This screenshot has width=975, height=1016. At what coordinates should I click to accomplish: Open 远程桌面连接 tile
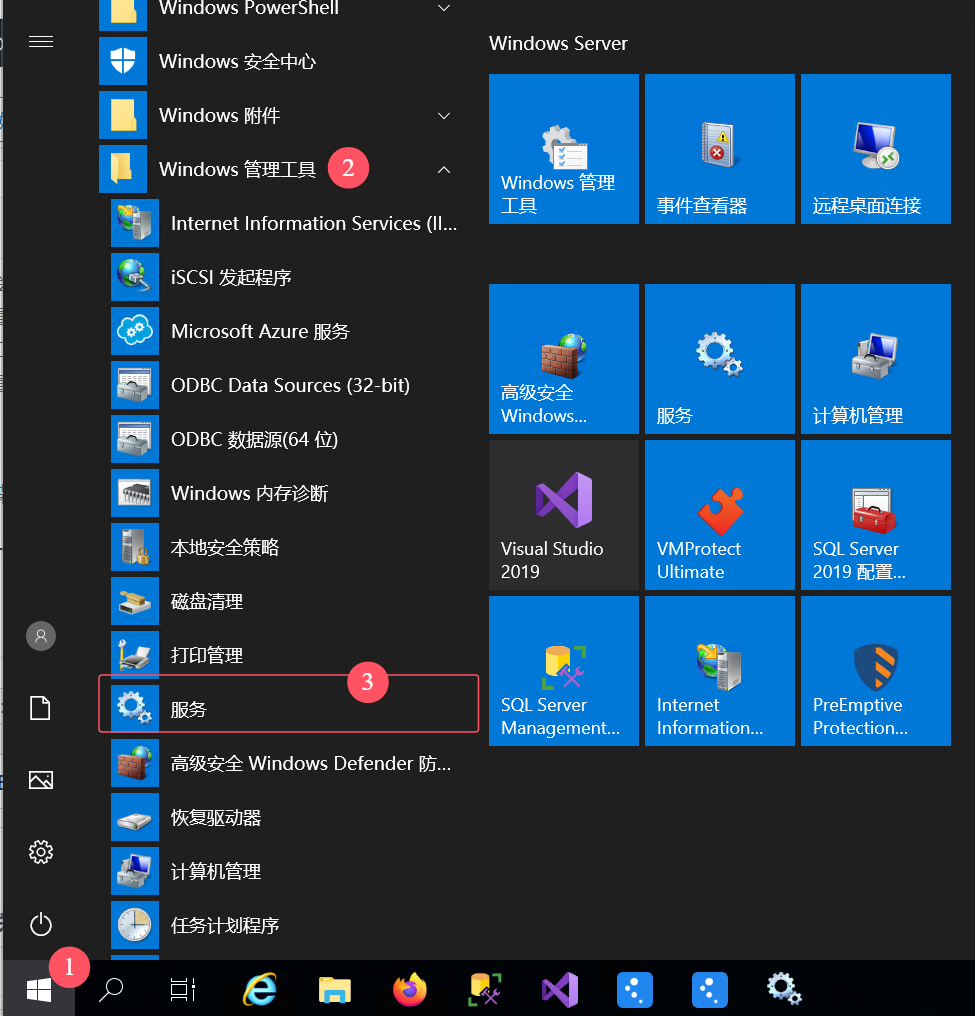[876, 149]
